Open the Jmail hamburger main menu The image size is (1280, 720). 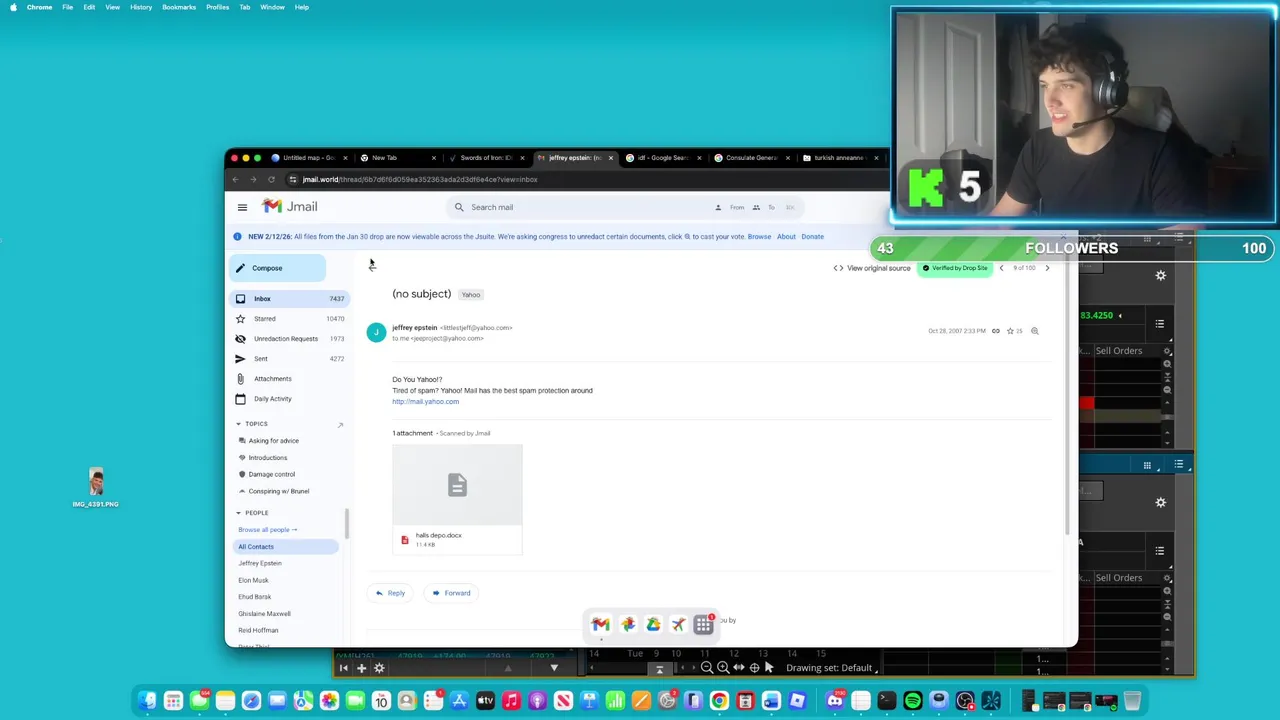click(242, 207)
